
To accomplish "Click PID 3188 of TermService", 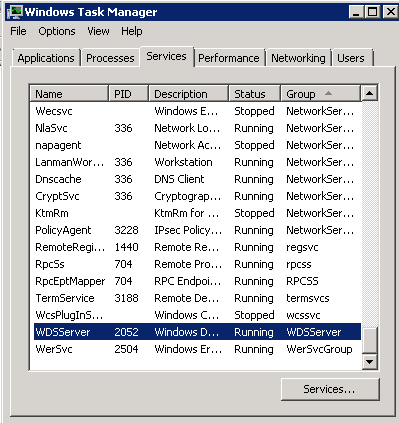I will pyautogui.click(x=126, y=298).
